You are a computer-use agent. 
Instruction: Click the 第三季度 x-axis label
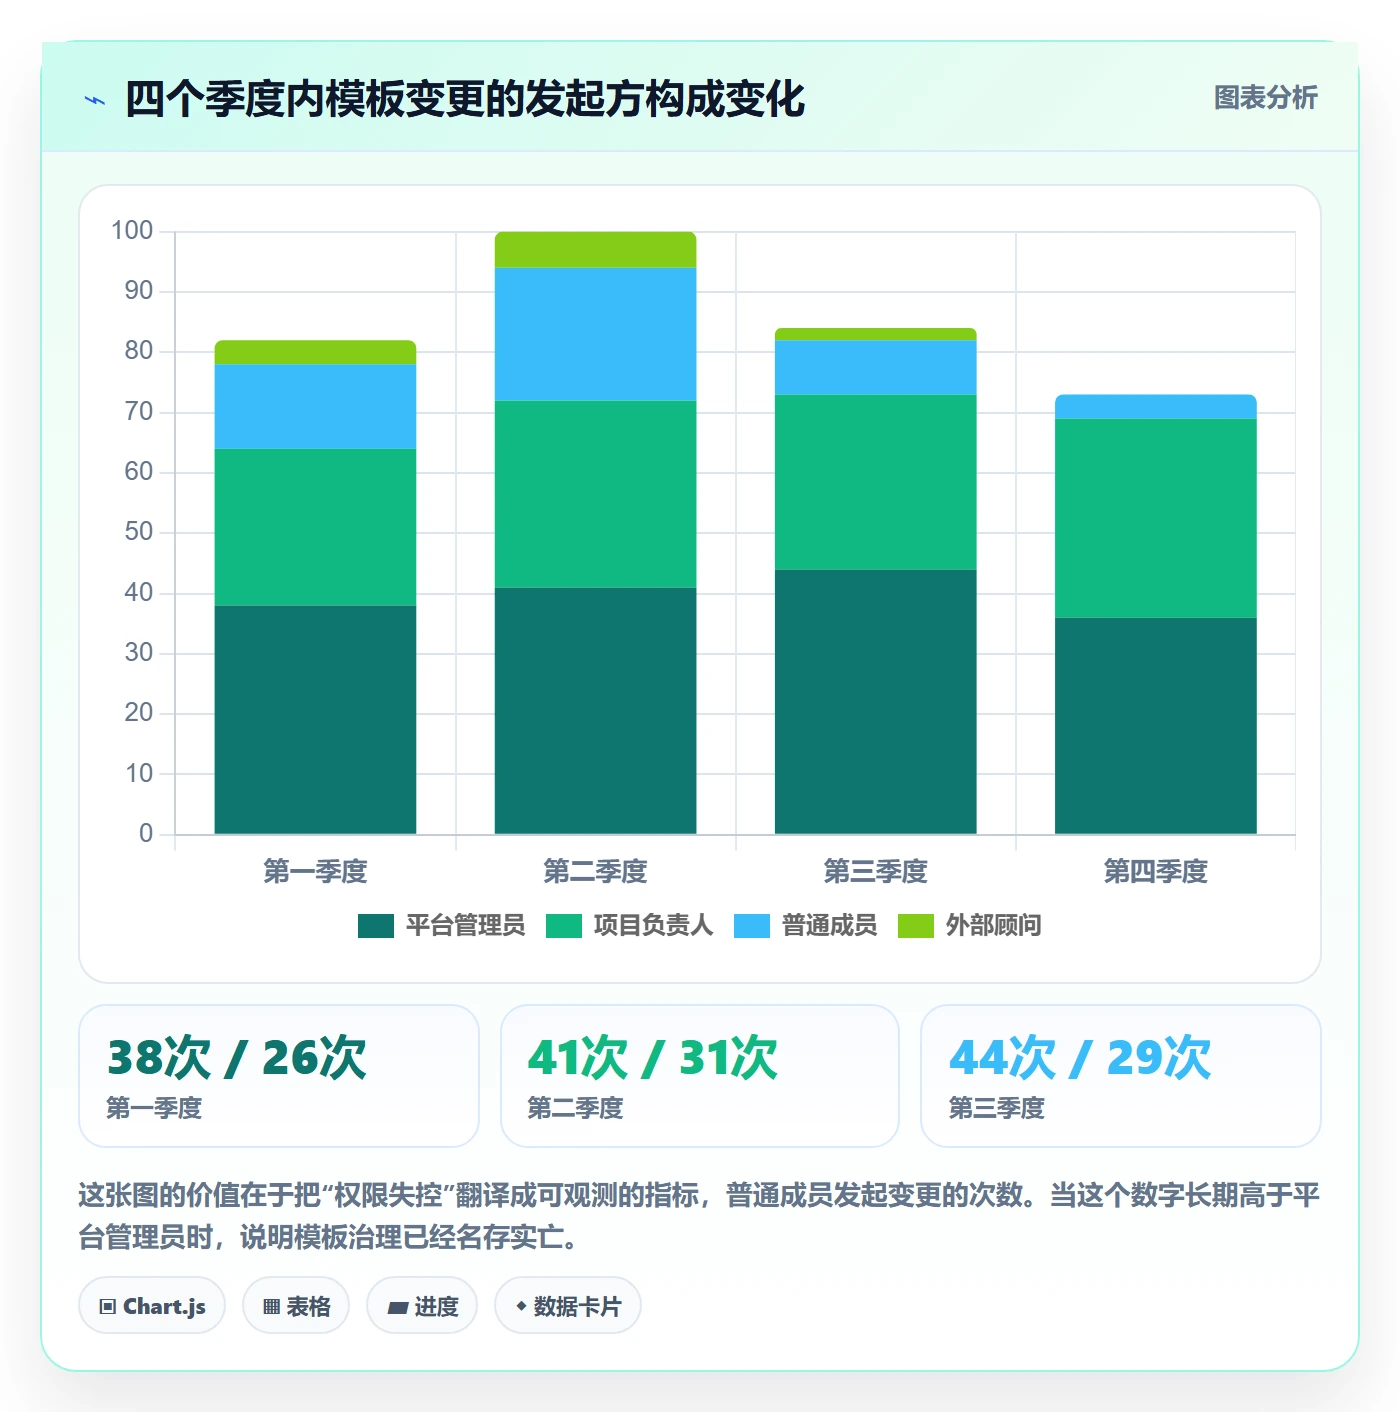(x=875, y=872)
